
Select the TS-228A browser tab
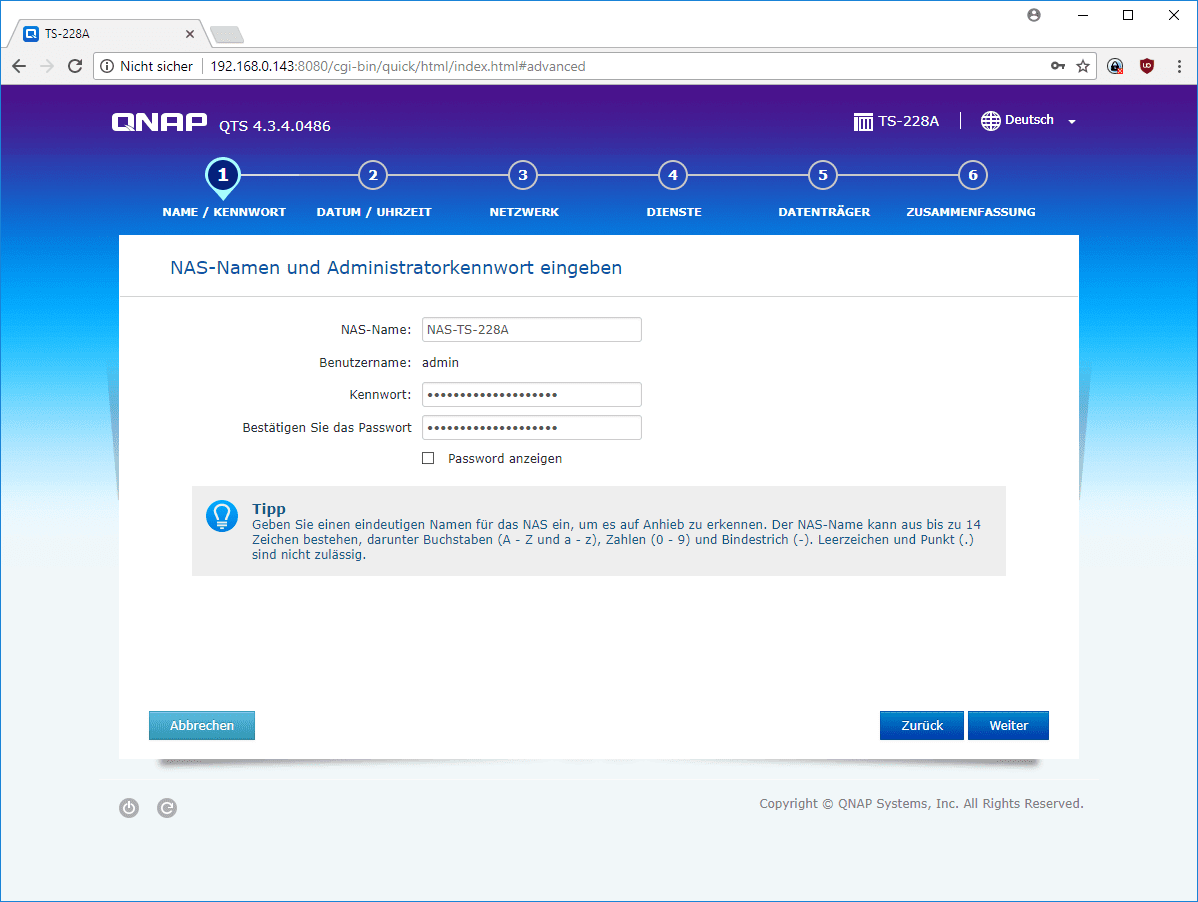point(107,34)
